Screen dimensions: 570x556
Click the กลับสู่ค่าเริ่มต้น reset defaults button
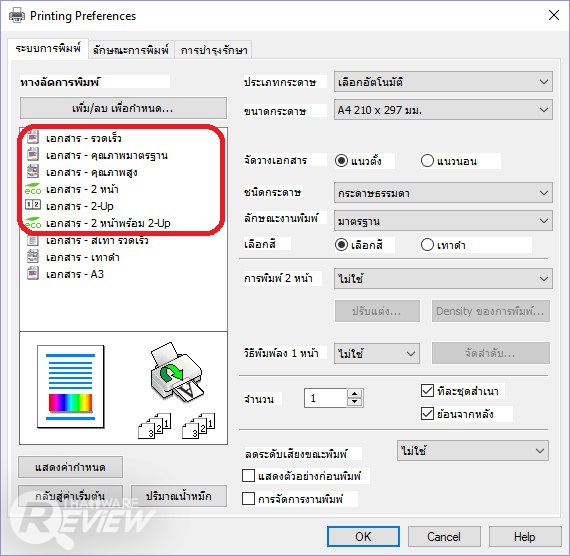pos(71,496)
